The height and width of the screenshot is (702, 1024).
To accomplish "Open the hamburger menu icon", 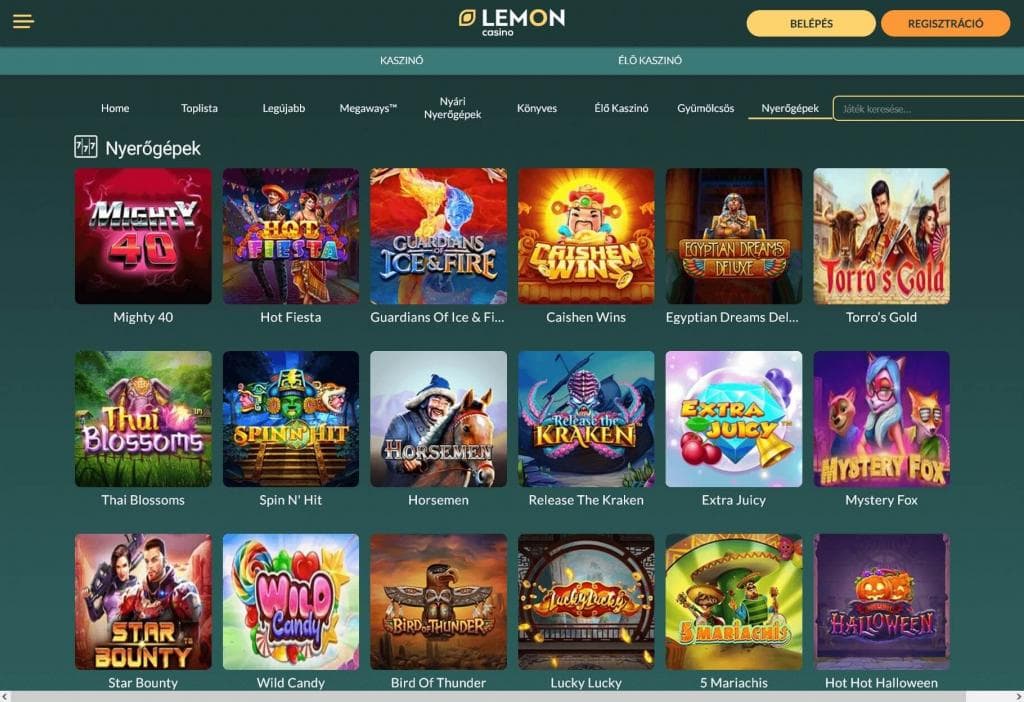I will click(x=23, y=22).
